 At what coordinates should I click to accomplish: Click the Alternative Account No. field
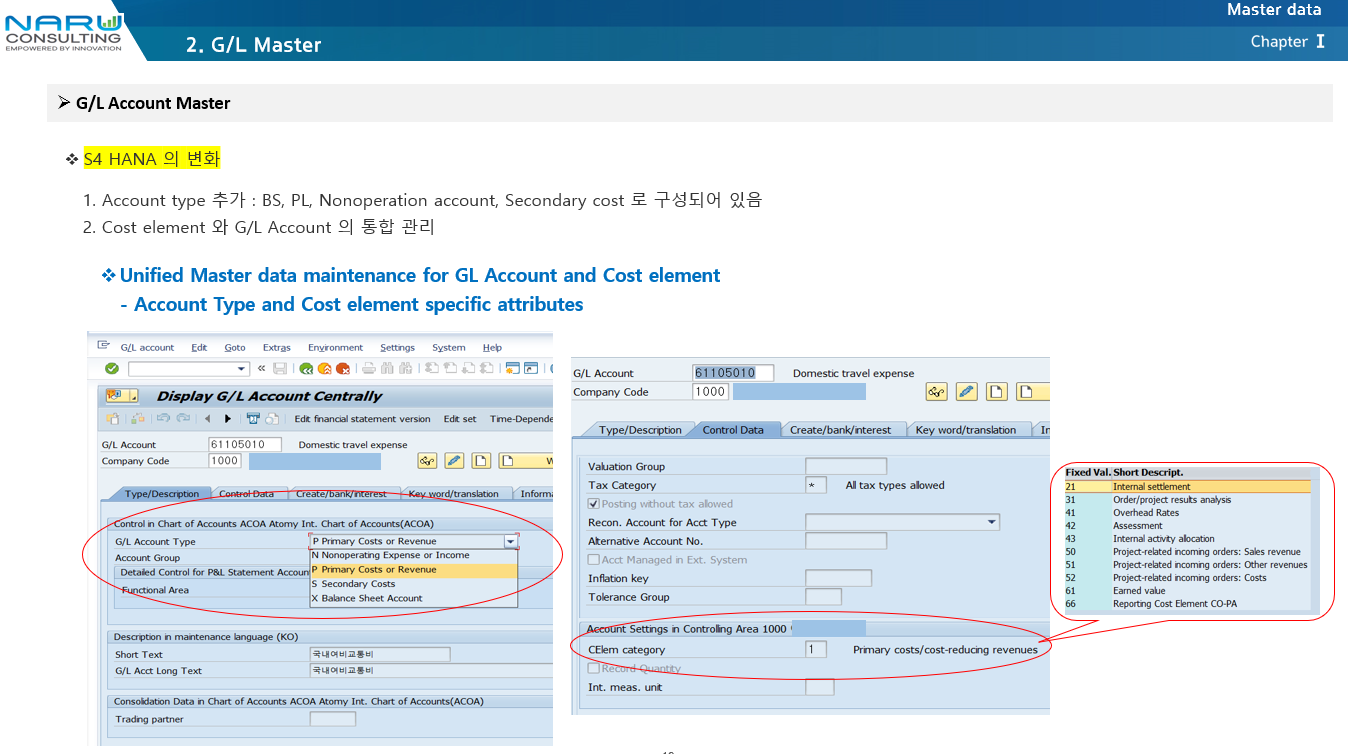[846, 541]
